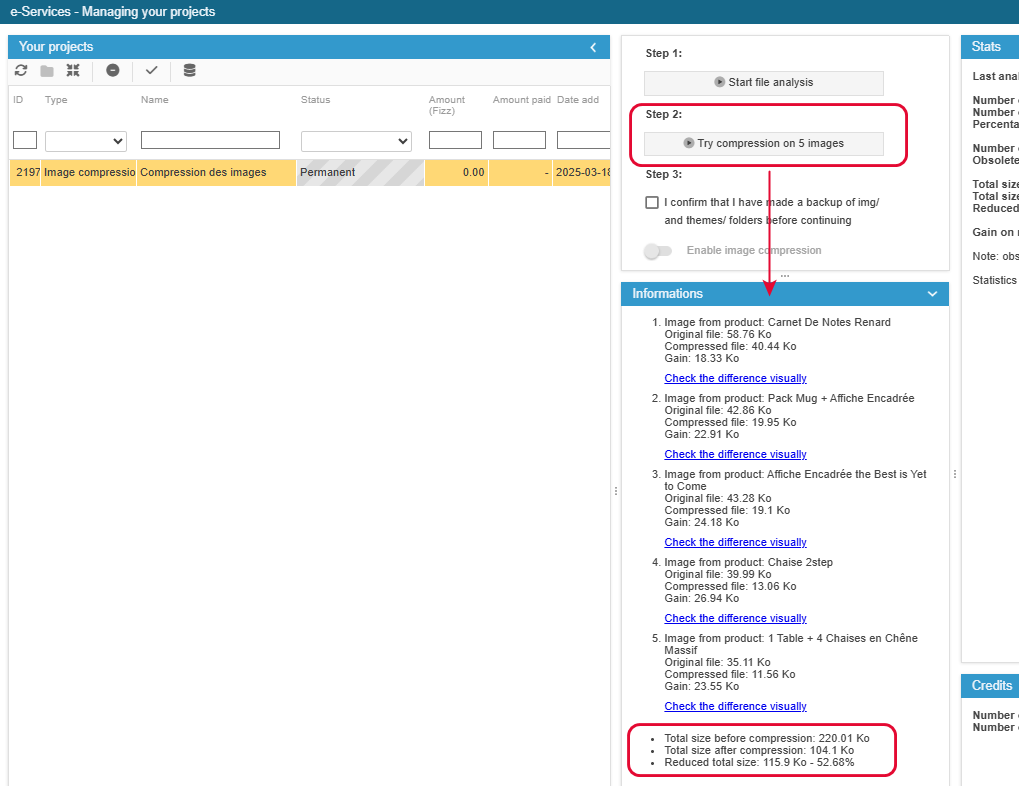Screen dimensions: 1019x786
Task: Open visual difference link for Pack Mug
Action: click(735, 454)
